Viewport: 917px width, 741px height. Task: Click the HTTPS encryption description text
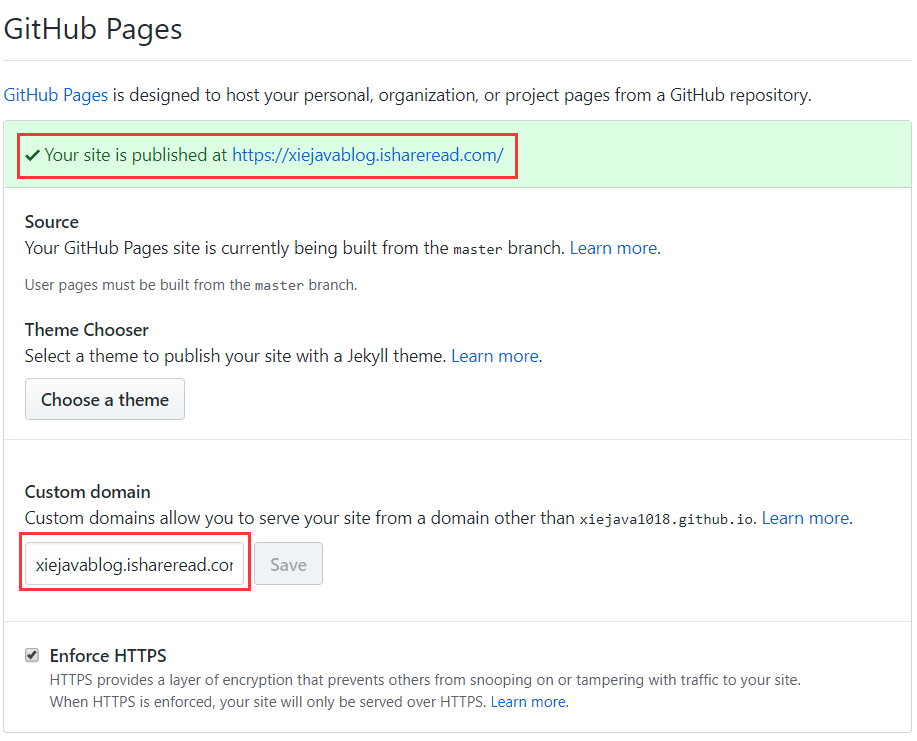point(425,680)
